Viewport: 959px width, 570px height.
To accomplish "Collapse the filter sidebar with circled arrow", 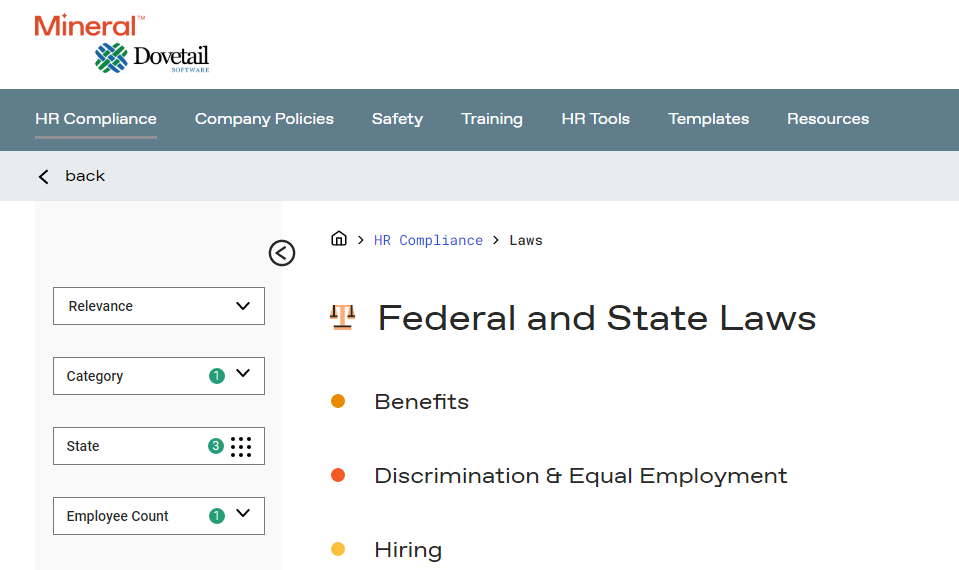I will [x=282, y=253].
